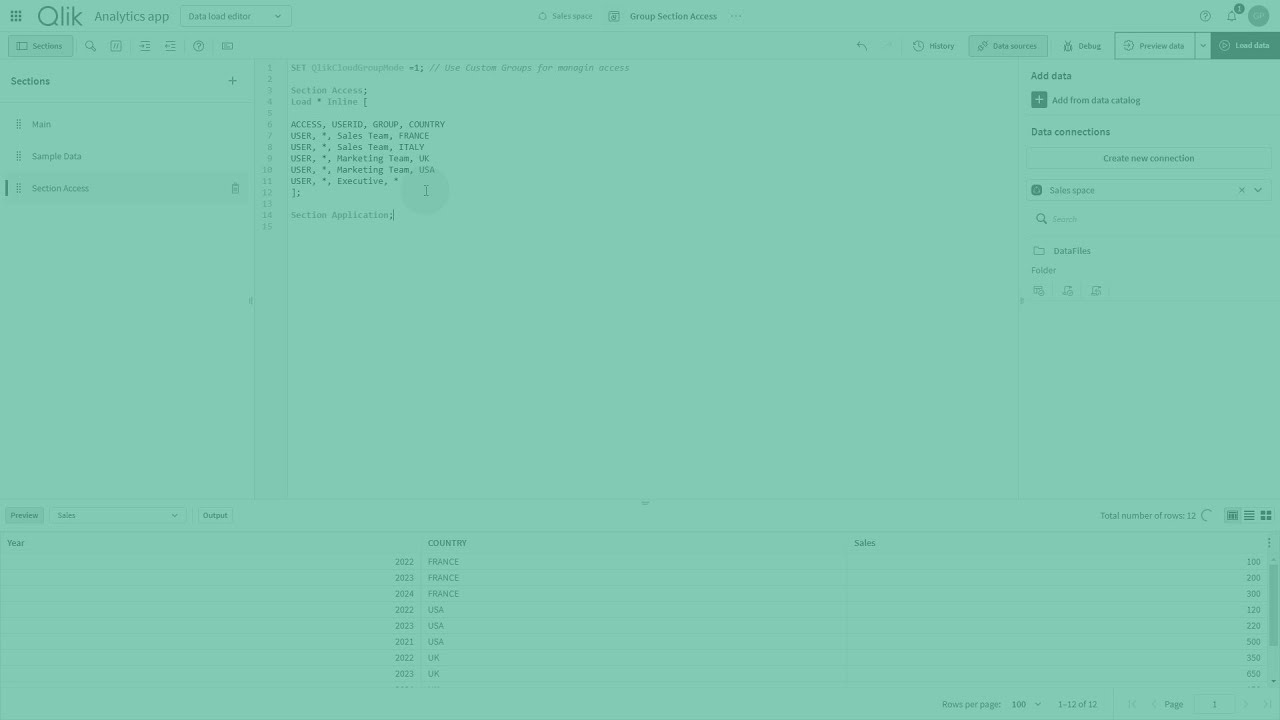
Task: Expand the Sales space connection dropdown
Action: (x=1258, y=190)
